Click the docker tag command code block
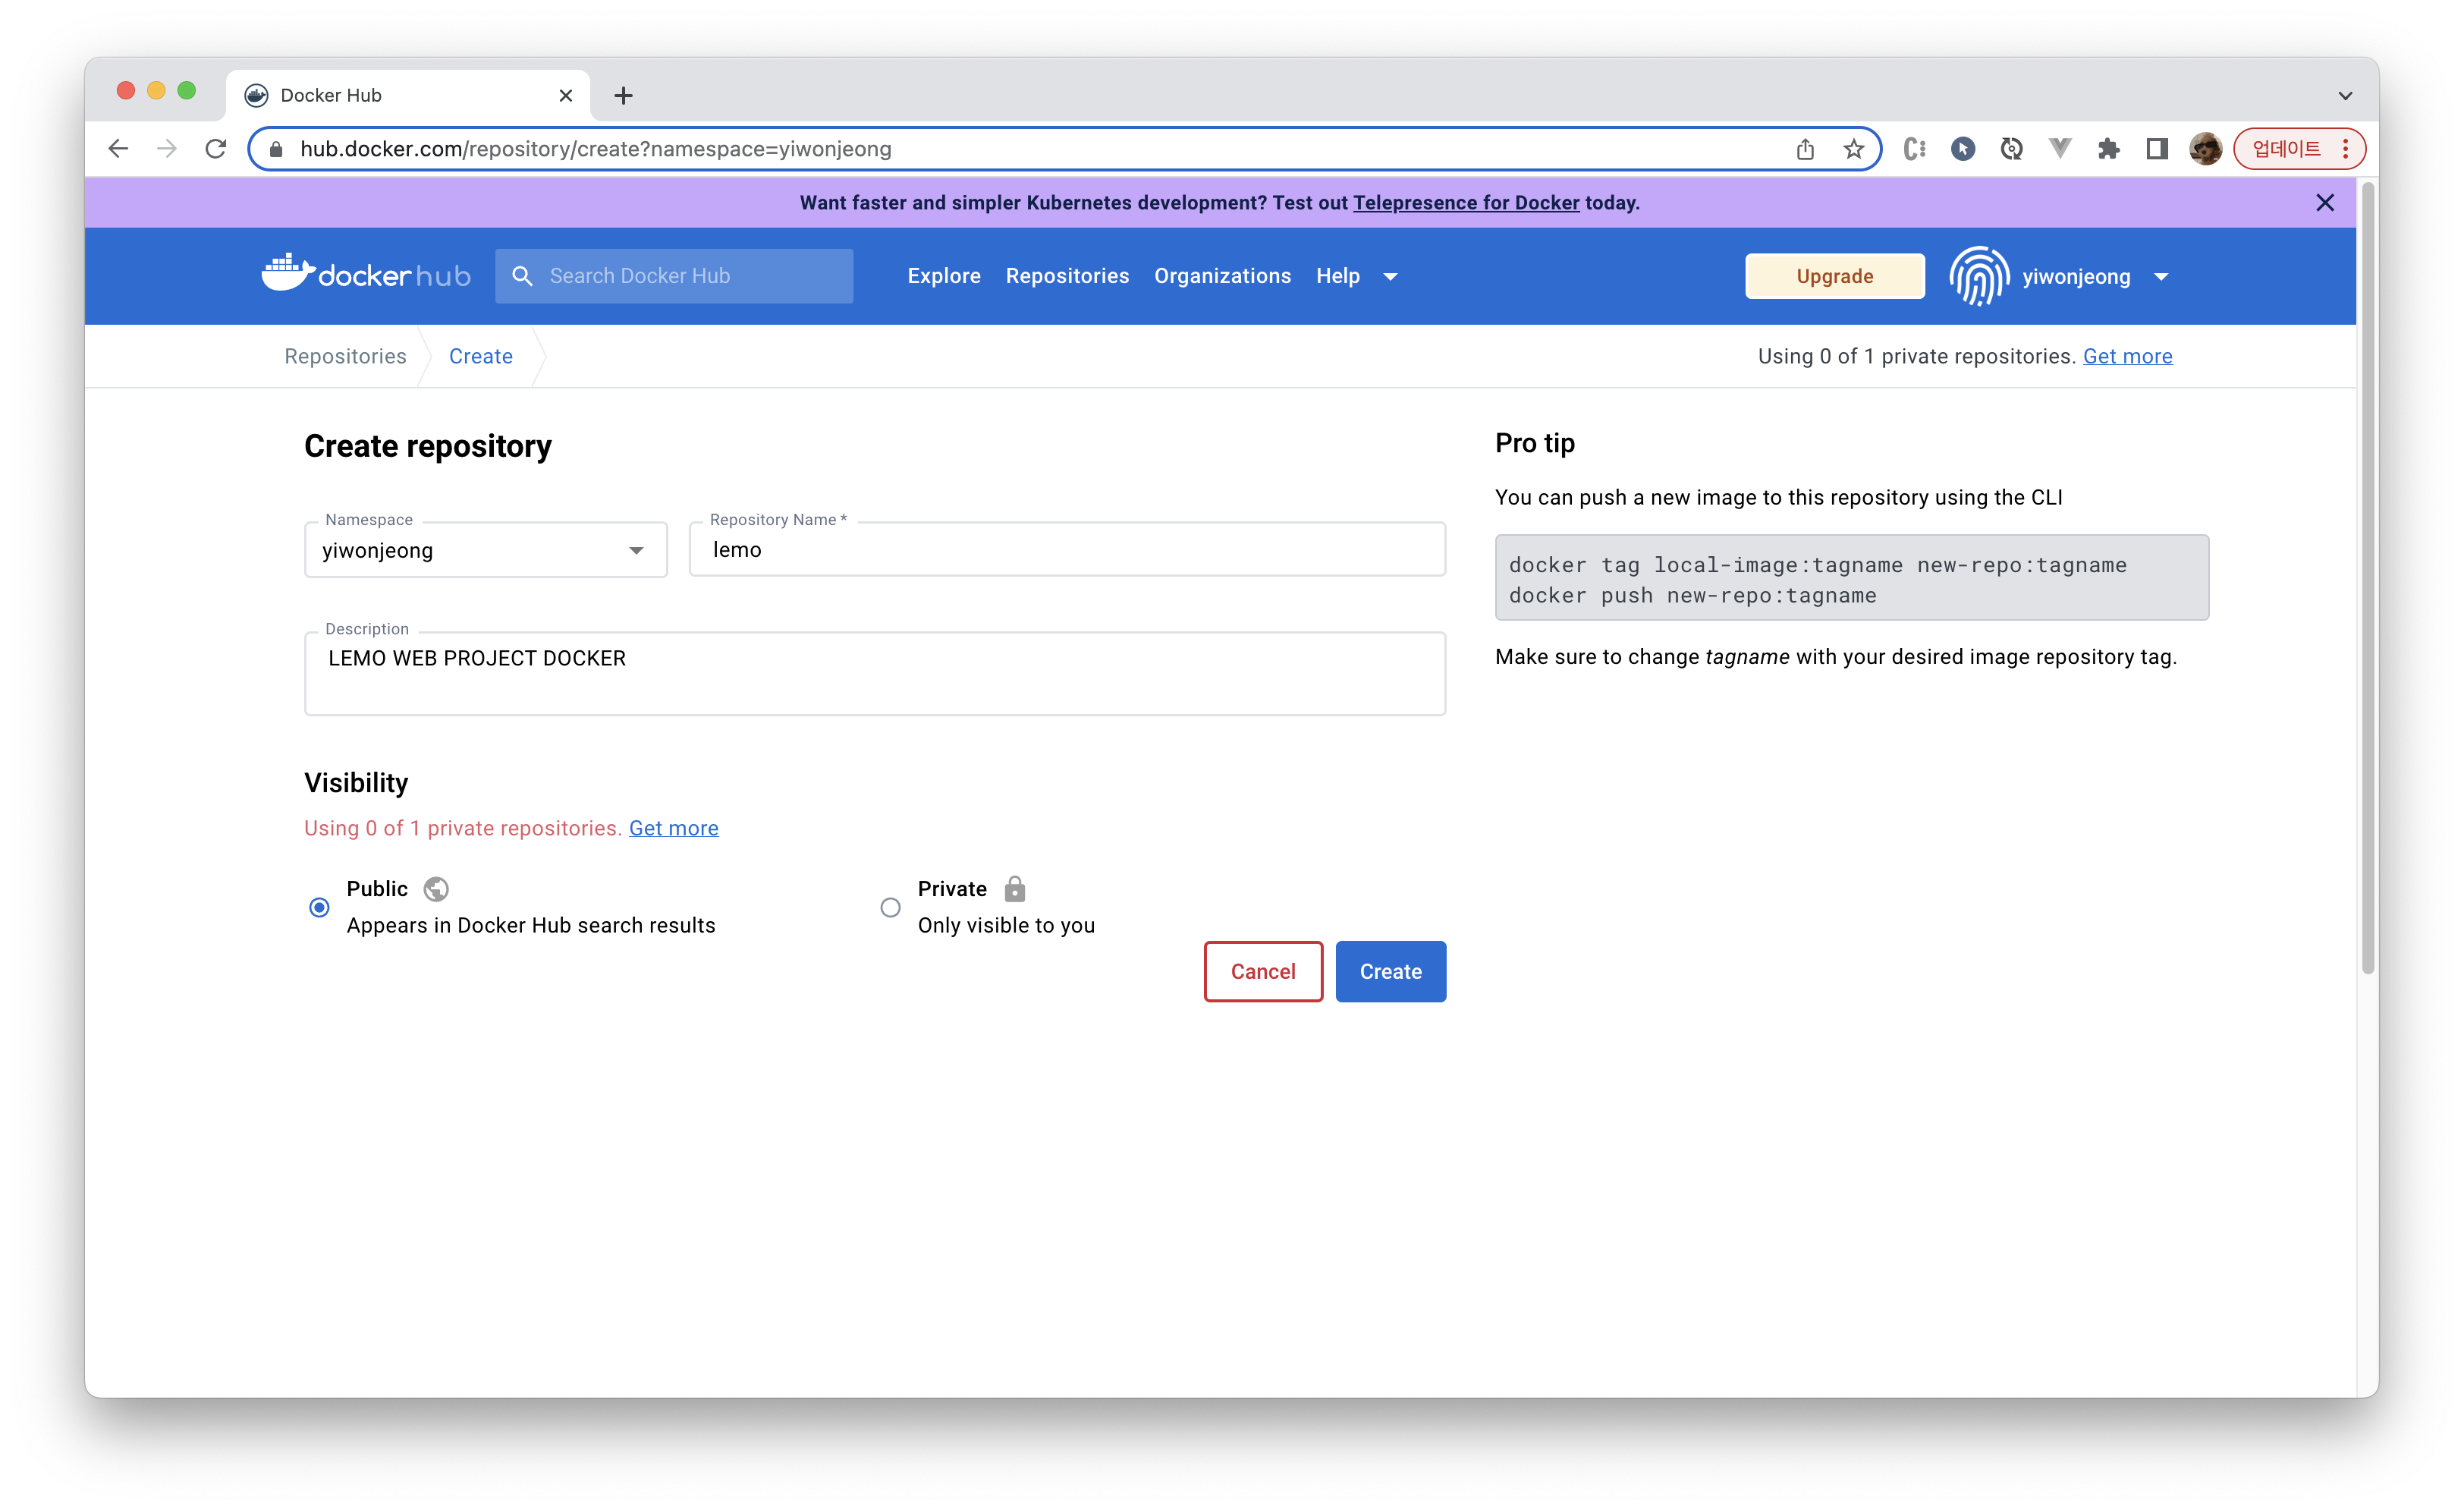Screen dimensions: 2464x1510 (1852, 578)
